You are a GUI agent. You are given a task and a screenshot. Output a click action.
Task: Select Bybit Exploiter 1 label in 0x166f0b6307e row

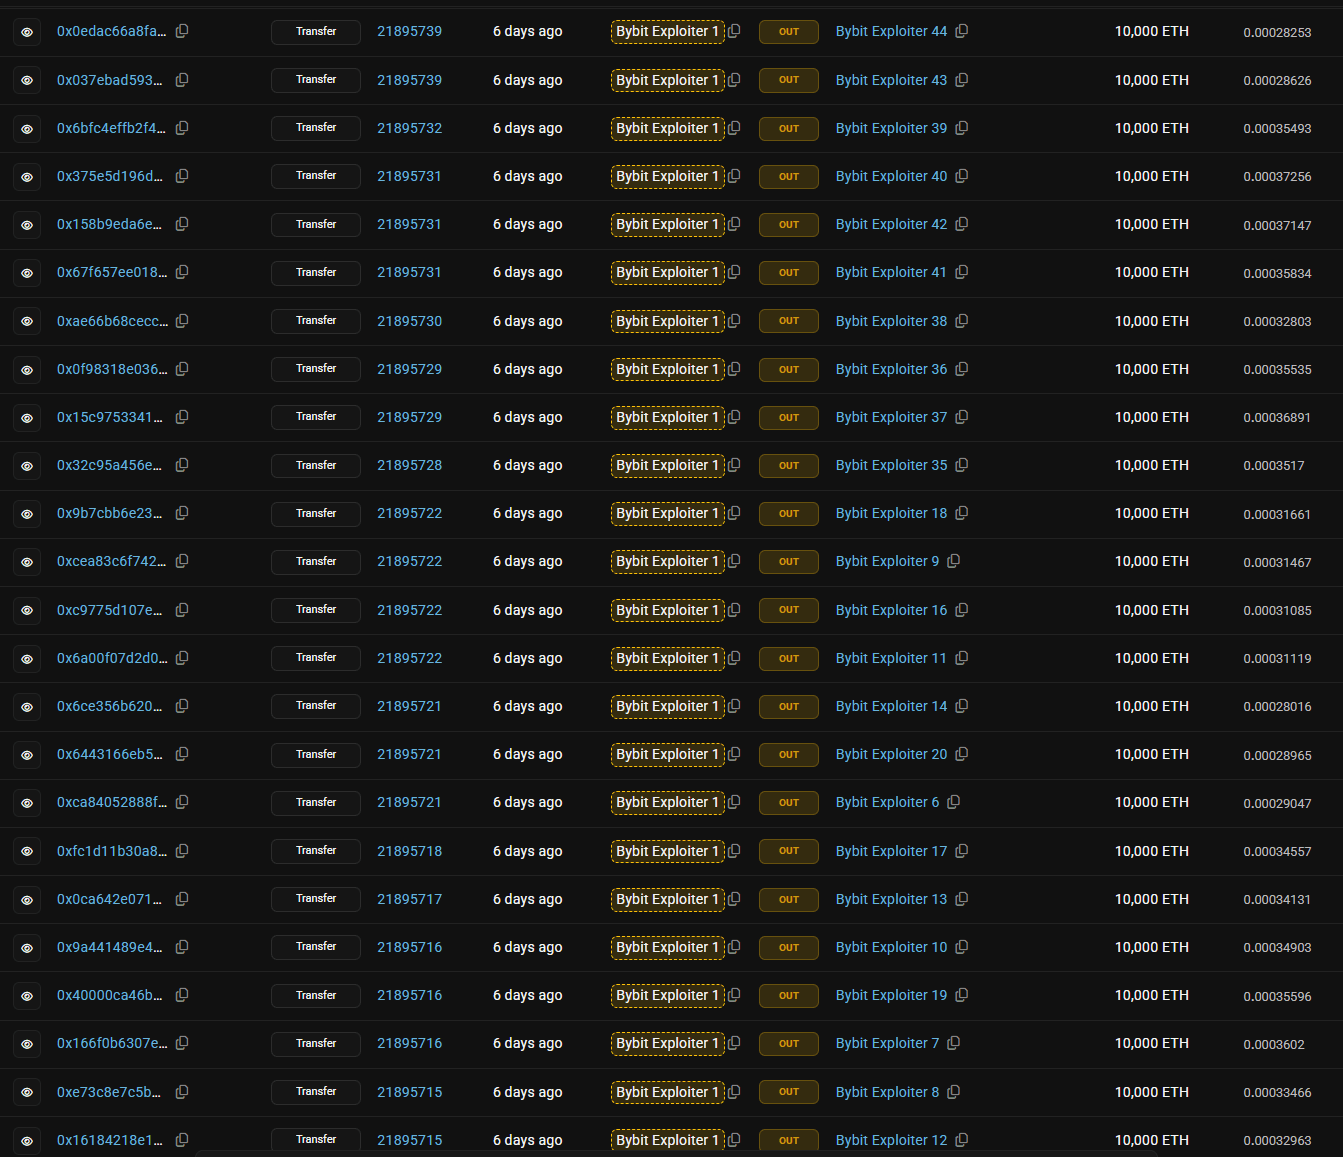[x=668, y=1044]
